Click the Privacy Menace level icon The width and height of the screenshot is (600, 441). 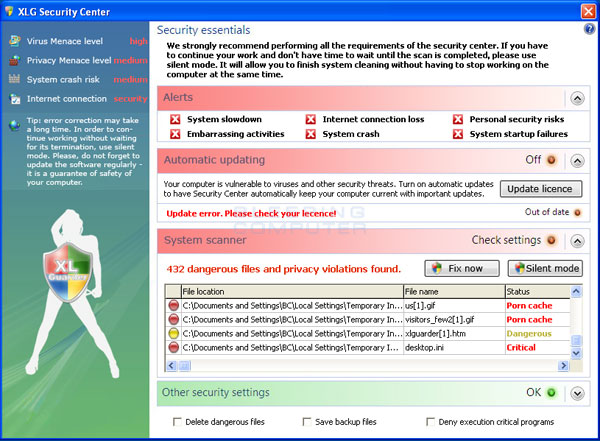15,60
